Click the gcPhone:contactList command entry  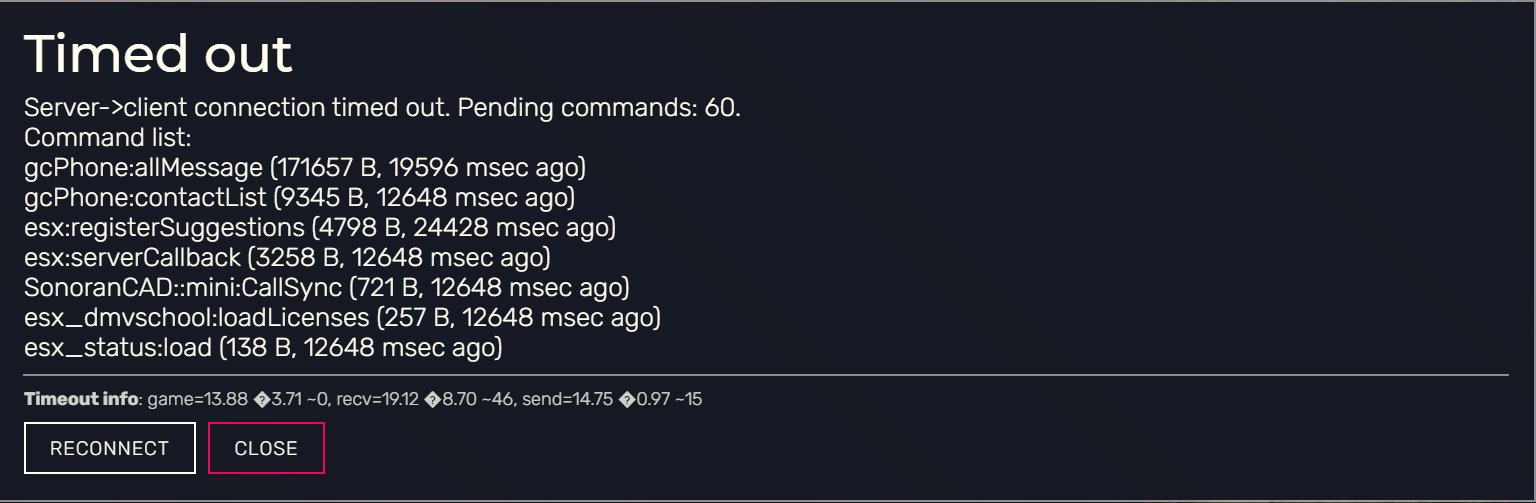pos(299,197)
